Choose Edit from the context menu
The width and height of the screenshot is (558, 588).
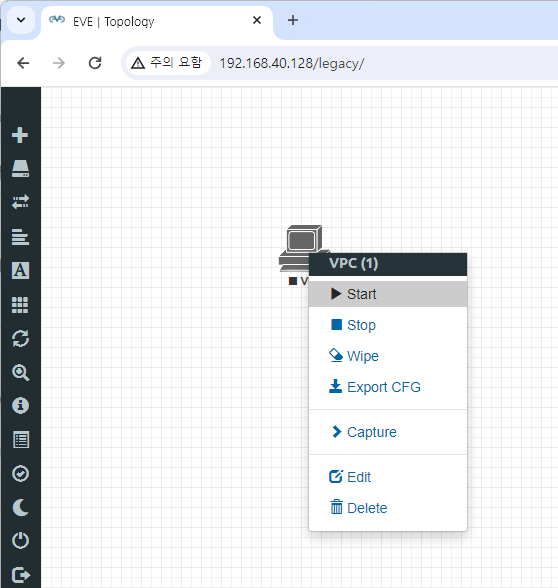point(388,477)
